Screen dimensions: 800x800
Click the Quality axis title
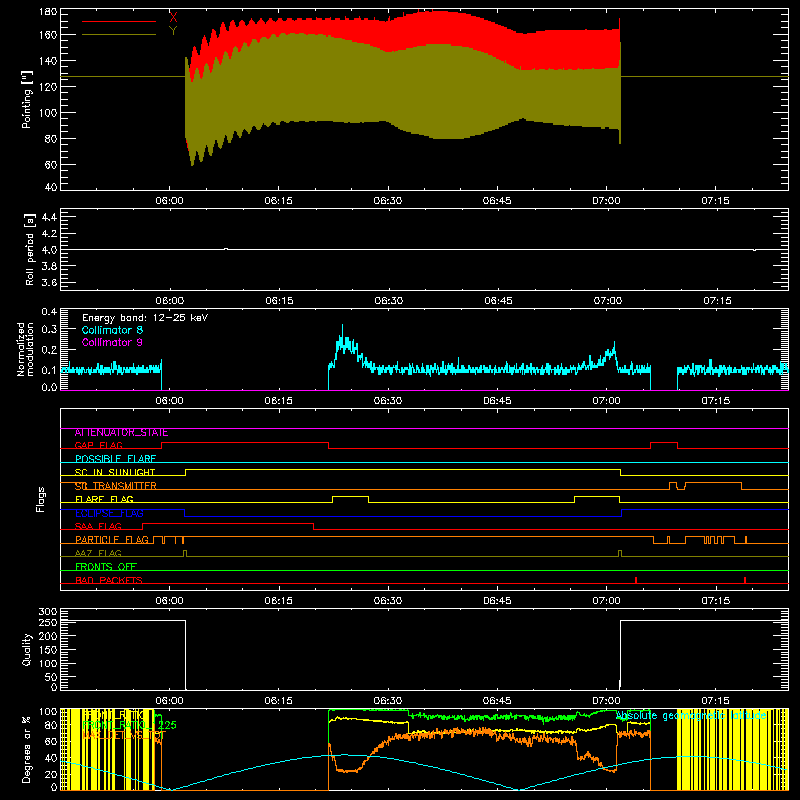[x=27, y=649]
